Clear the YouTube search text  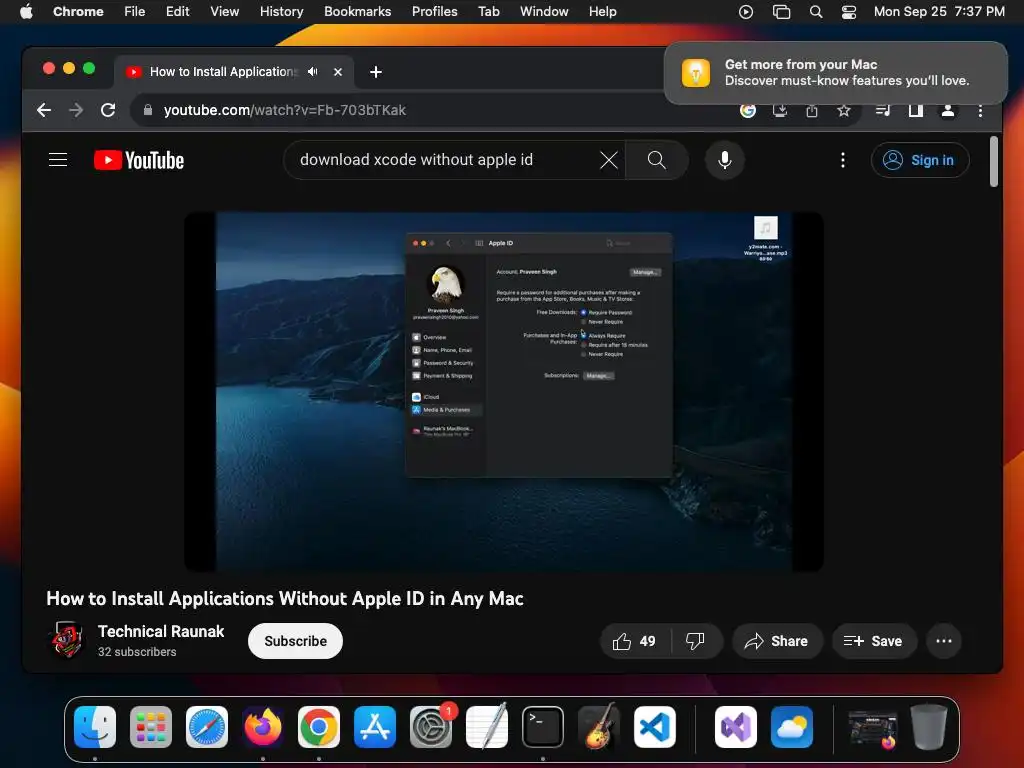609,160
